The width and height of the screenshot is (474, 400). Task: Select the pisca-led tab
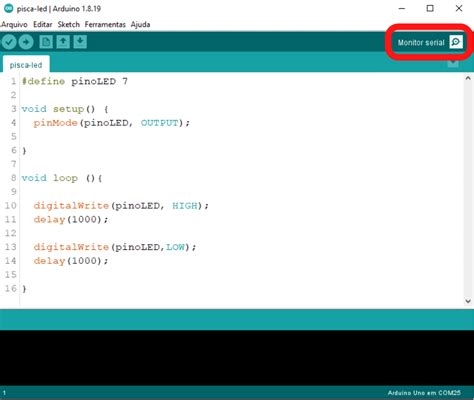click(x=26, y=65)
